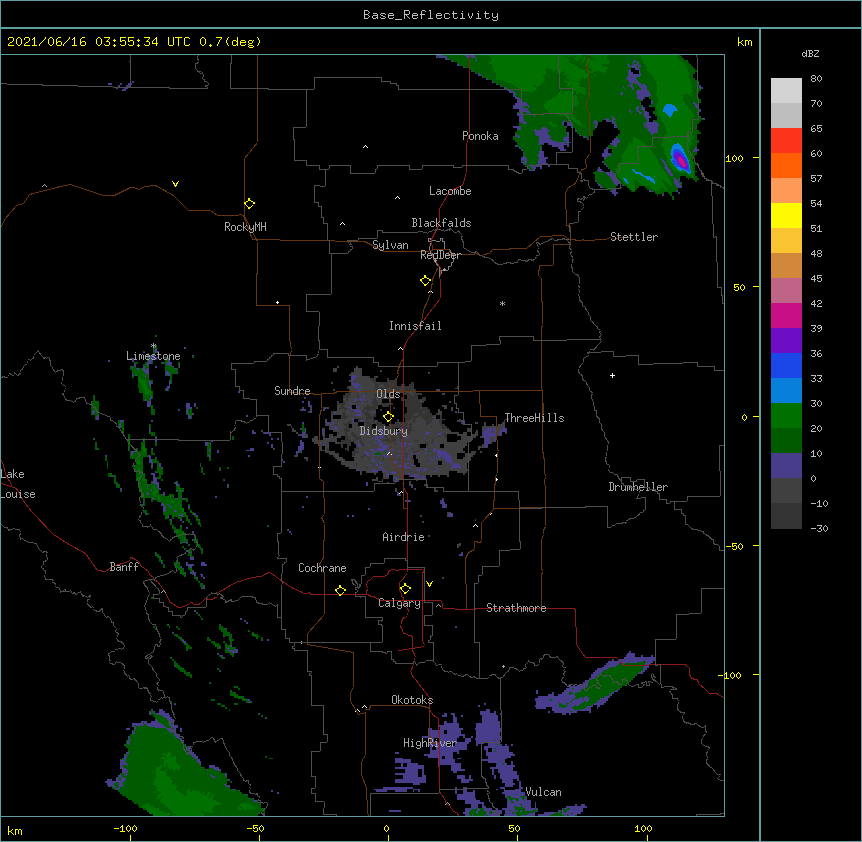Click the Sundre town label
This screenshot has width=862, height=842.
tap(292, 391)
